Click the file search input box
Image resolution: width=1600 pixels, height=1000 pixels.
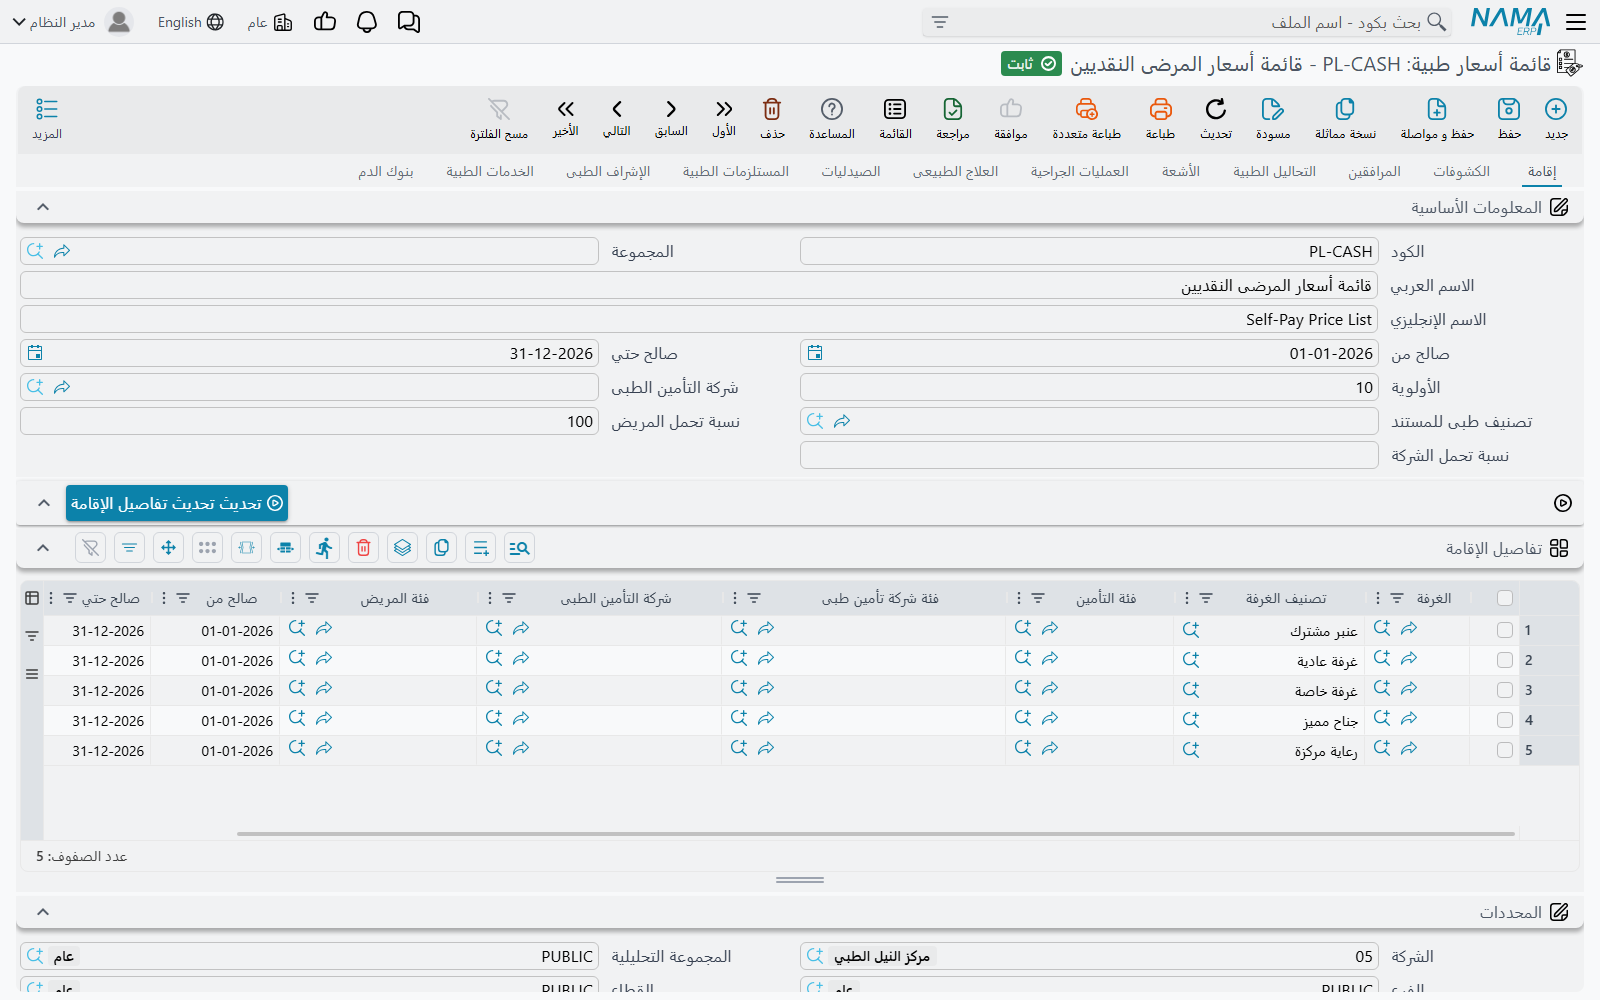coord(1186,22)
